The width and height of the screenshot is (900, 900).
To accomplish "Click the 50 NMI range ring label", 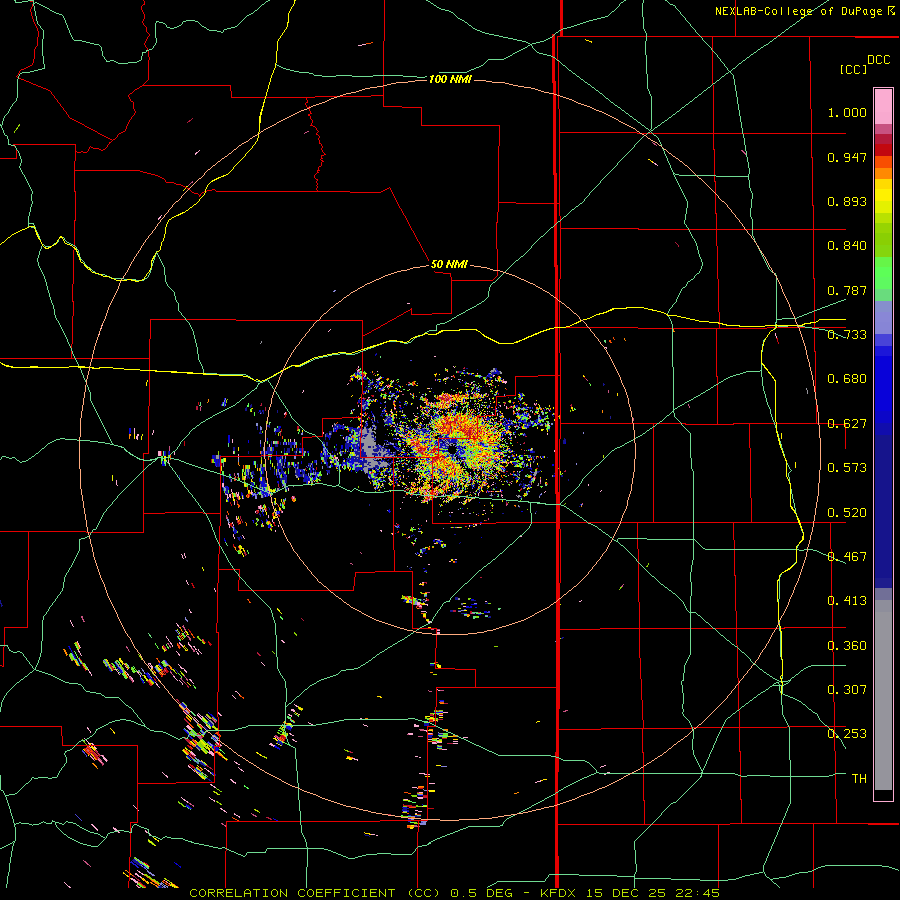I will coord(449,264).
